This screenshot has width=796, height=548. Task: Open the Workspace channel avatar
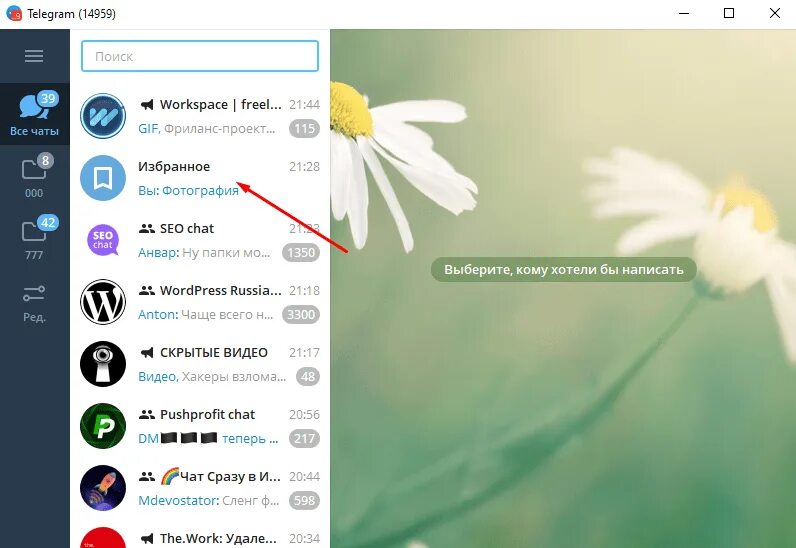[x=103, y=116]
